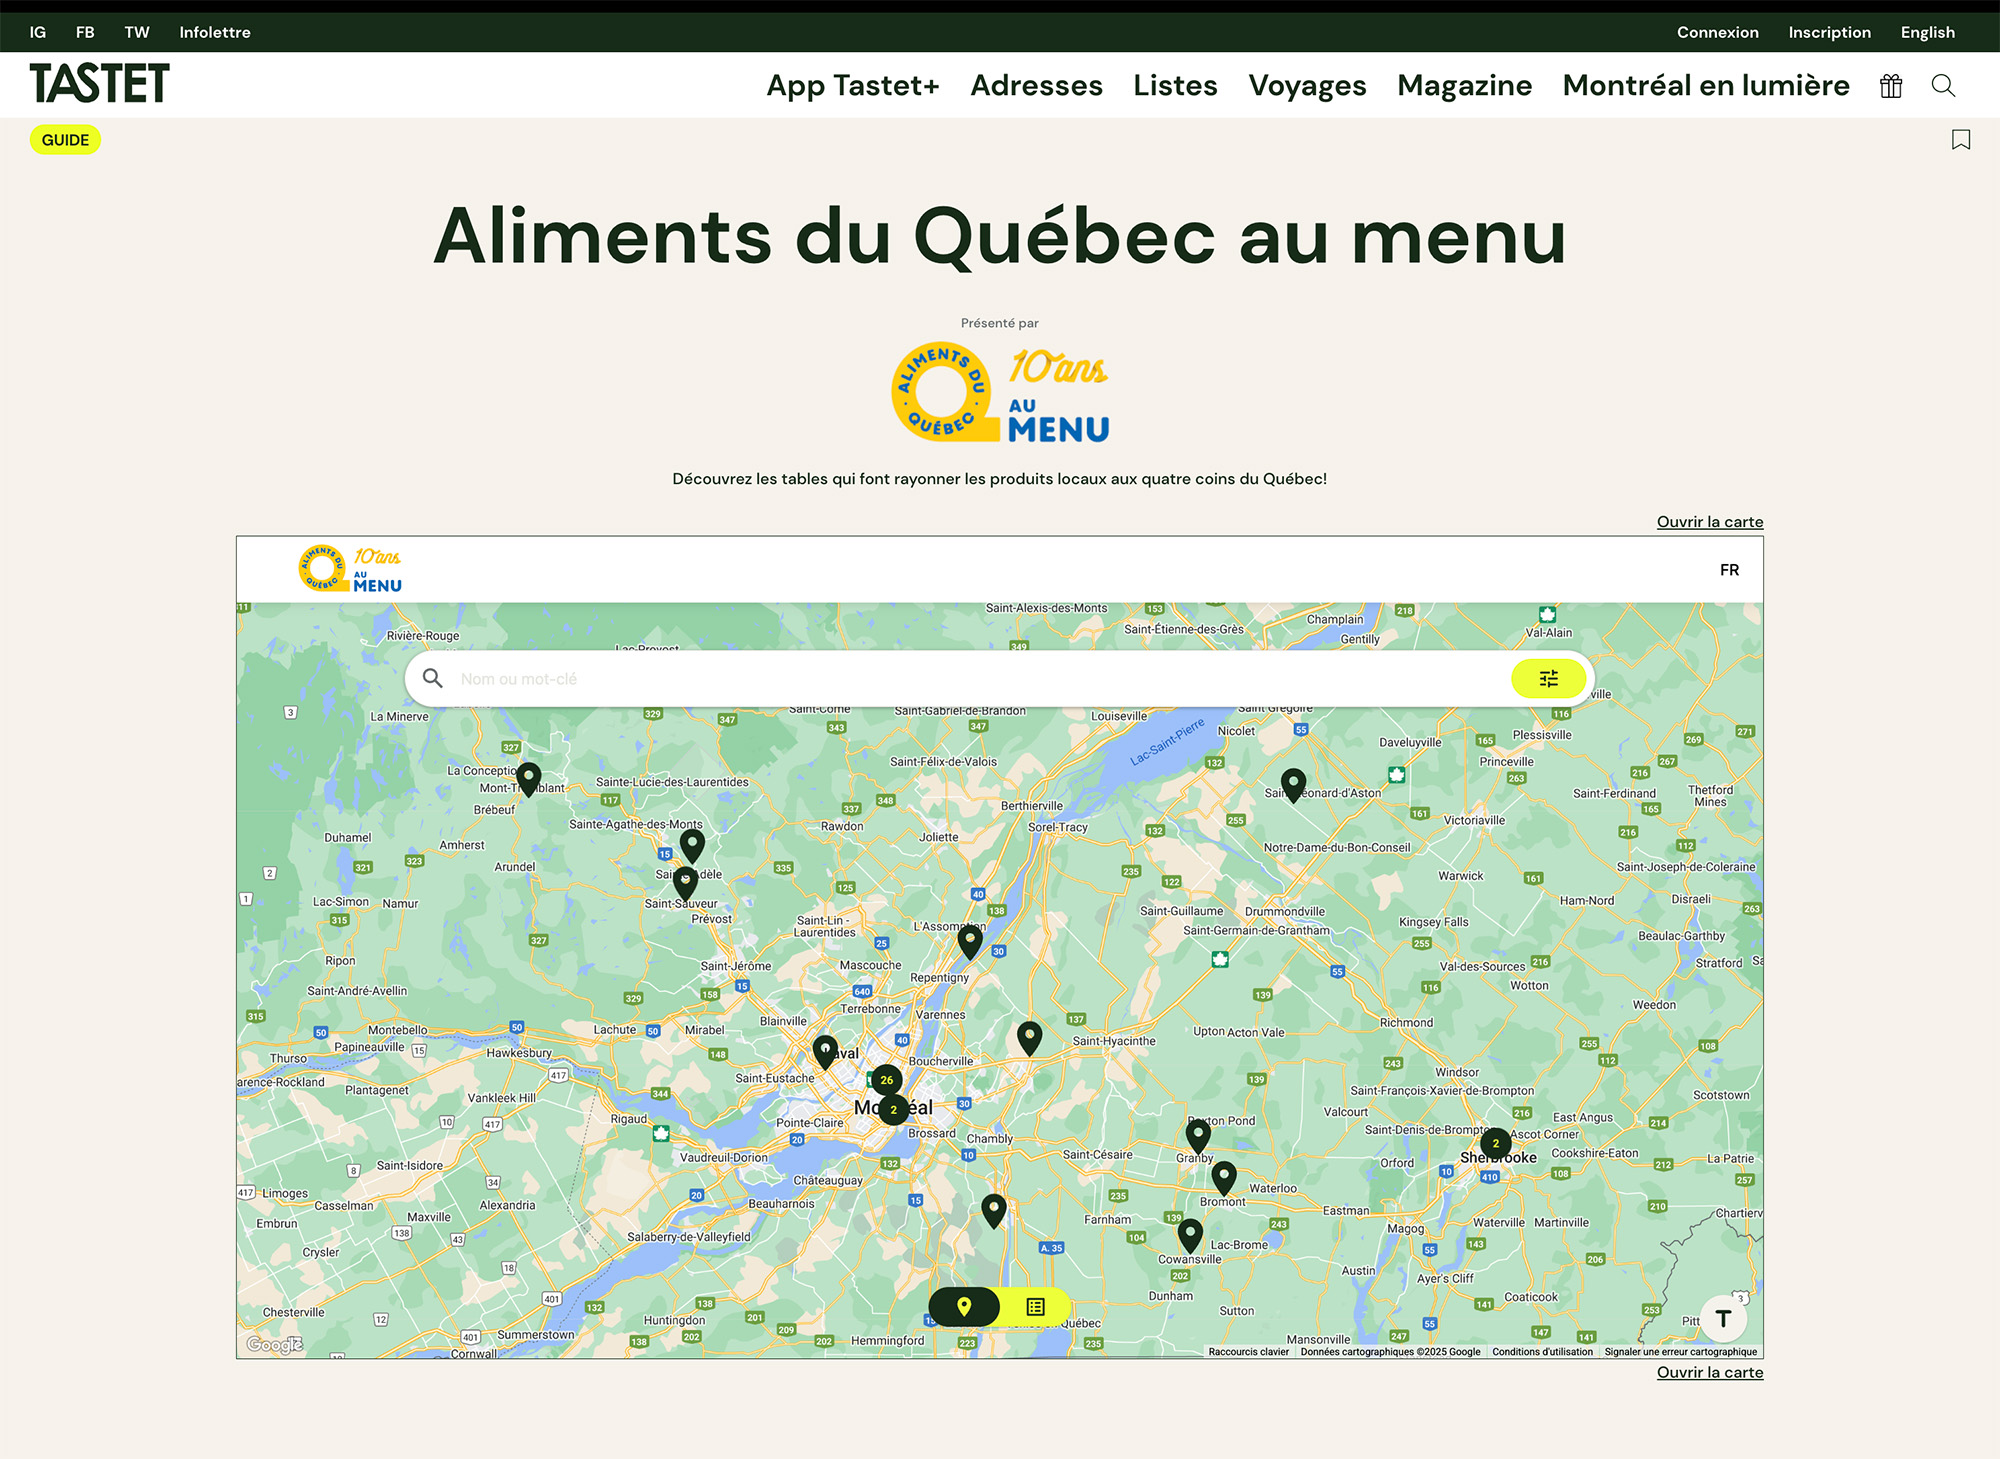The width and height of the screenshot is (2000, 1459).
Task: Select the Granby map pin
Action: pos(1198,1136)
